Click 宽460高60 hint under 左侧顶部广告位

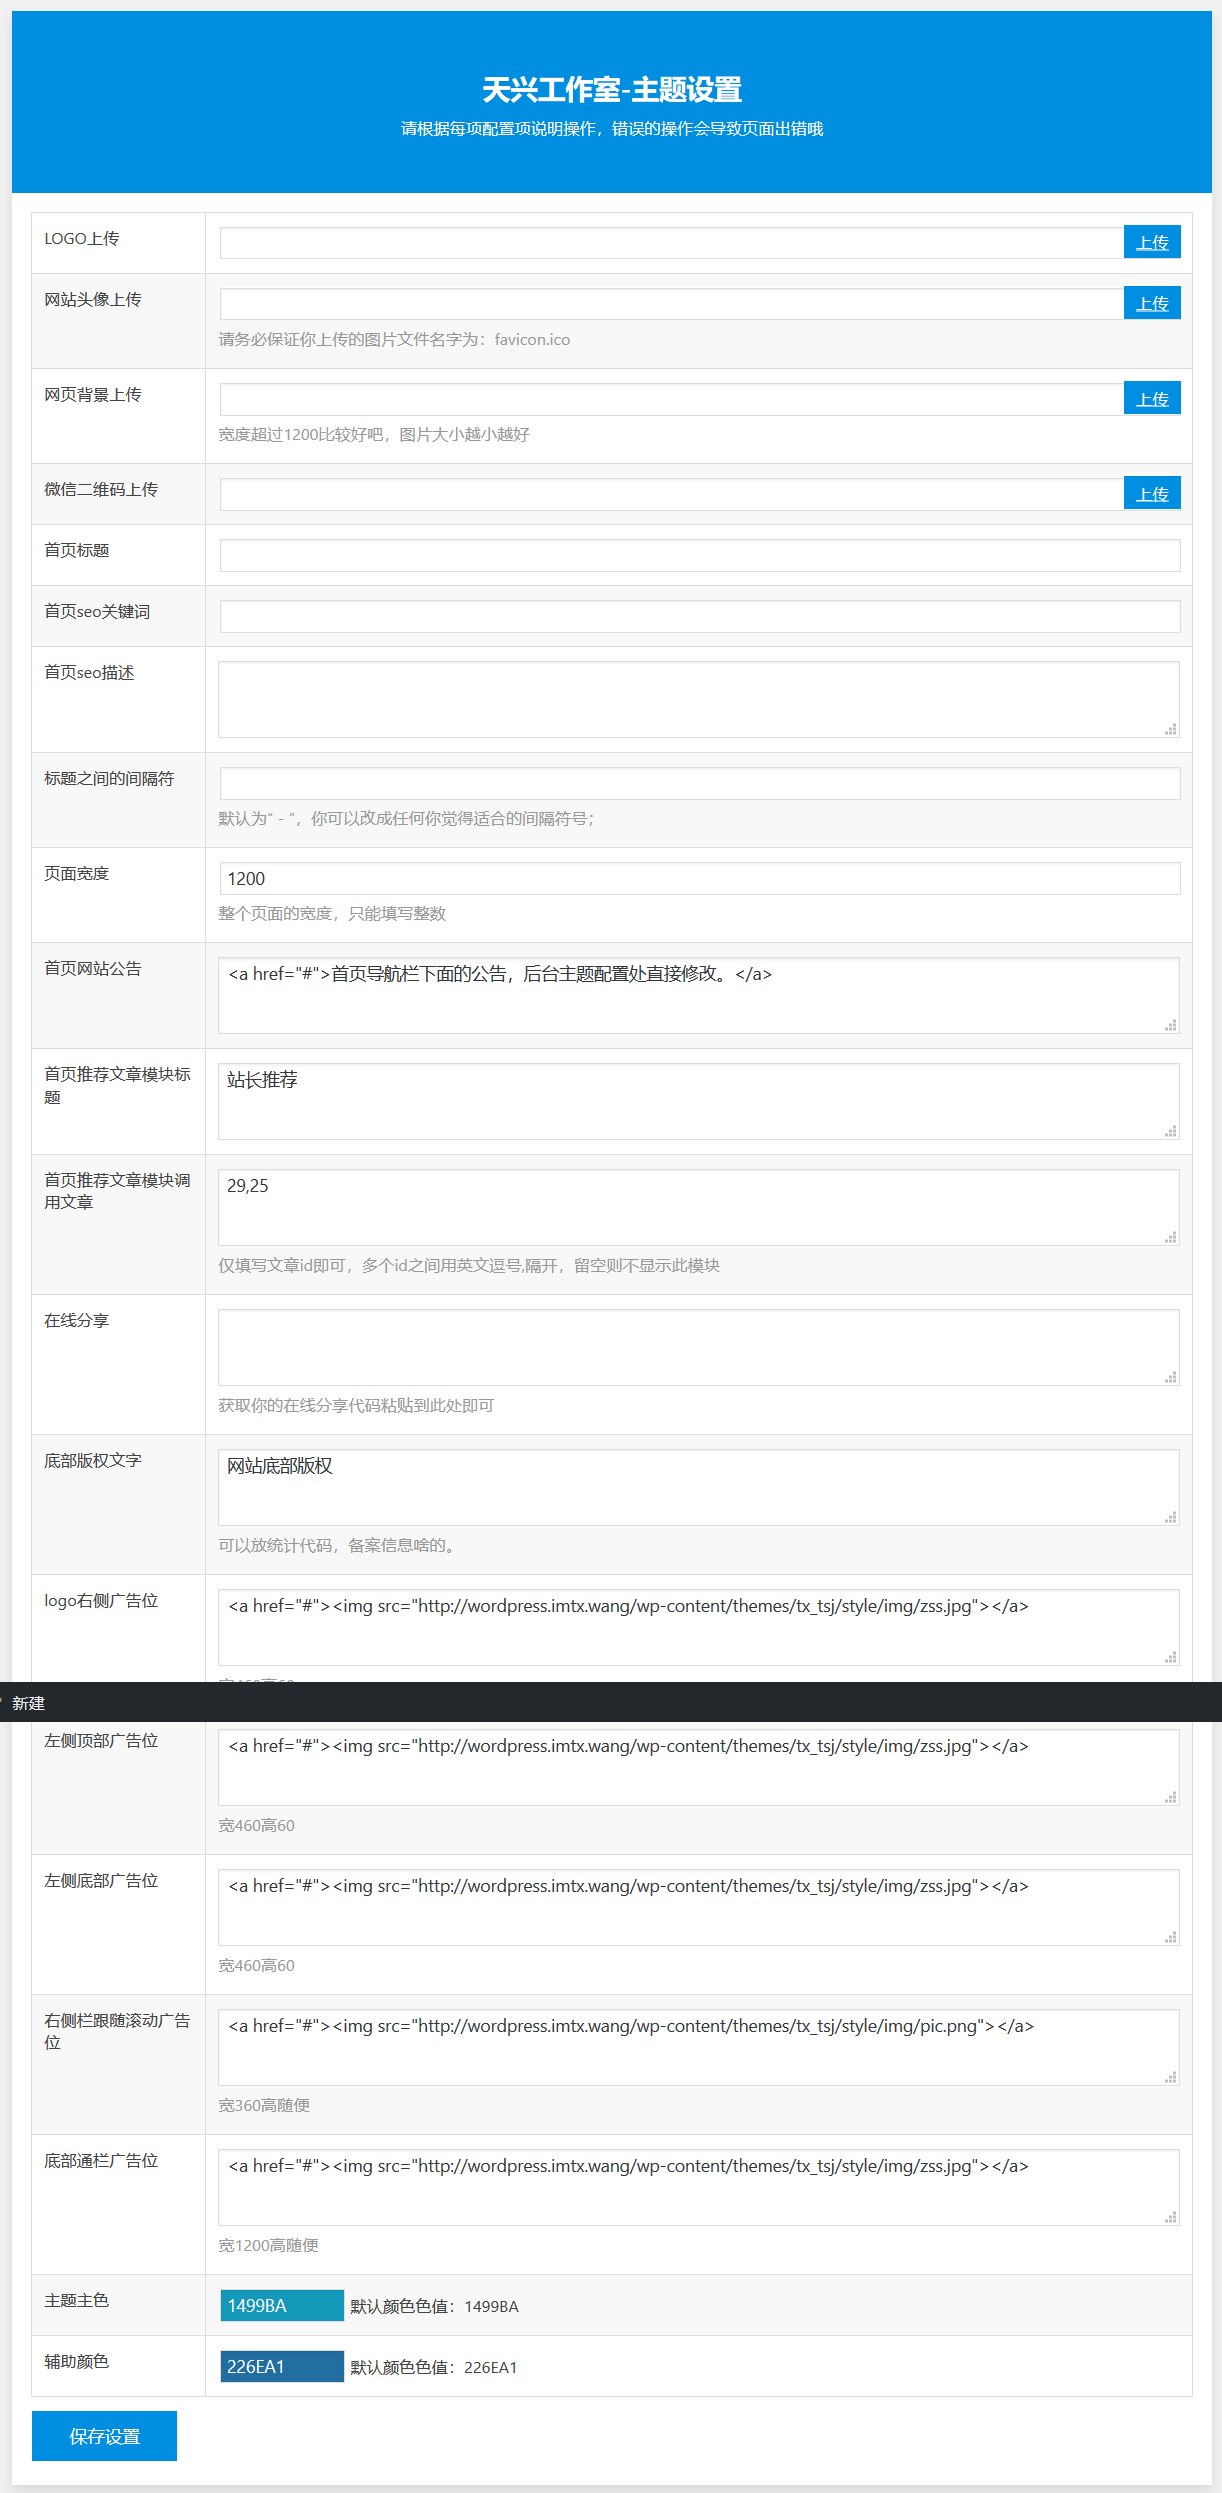pyautogui.click(x=256, y=1826)
